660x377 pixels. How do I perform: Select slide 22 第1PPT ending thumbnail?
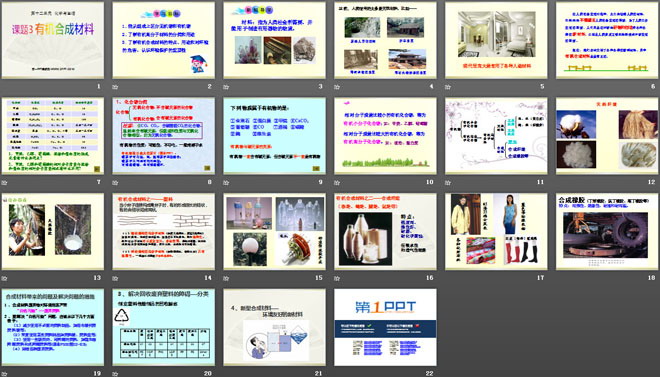pos(385,327)
